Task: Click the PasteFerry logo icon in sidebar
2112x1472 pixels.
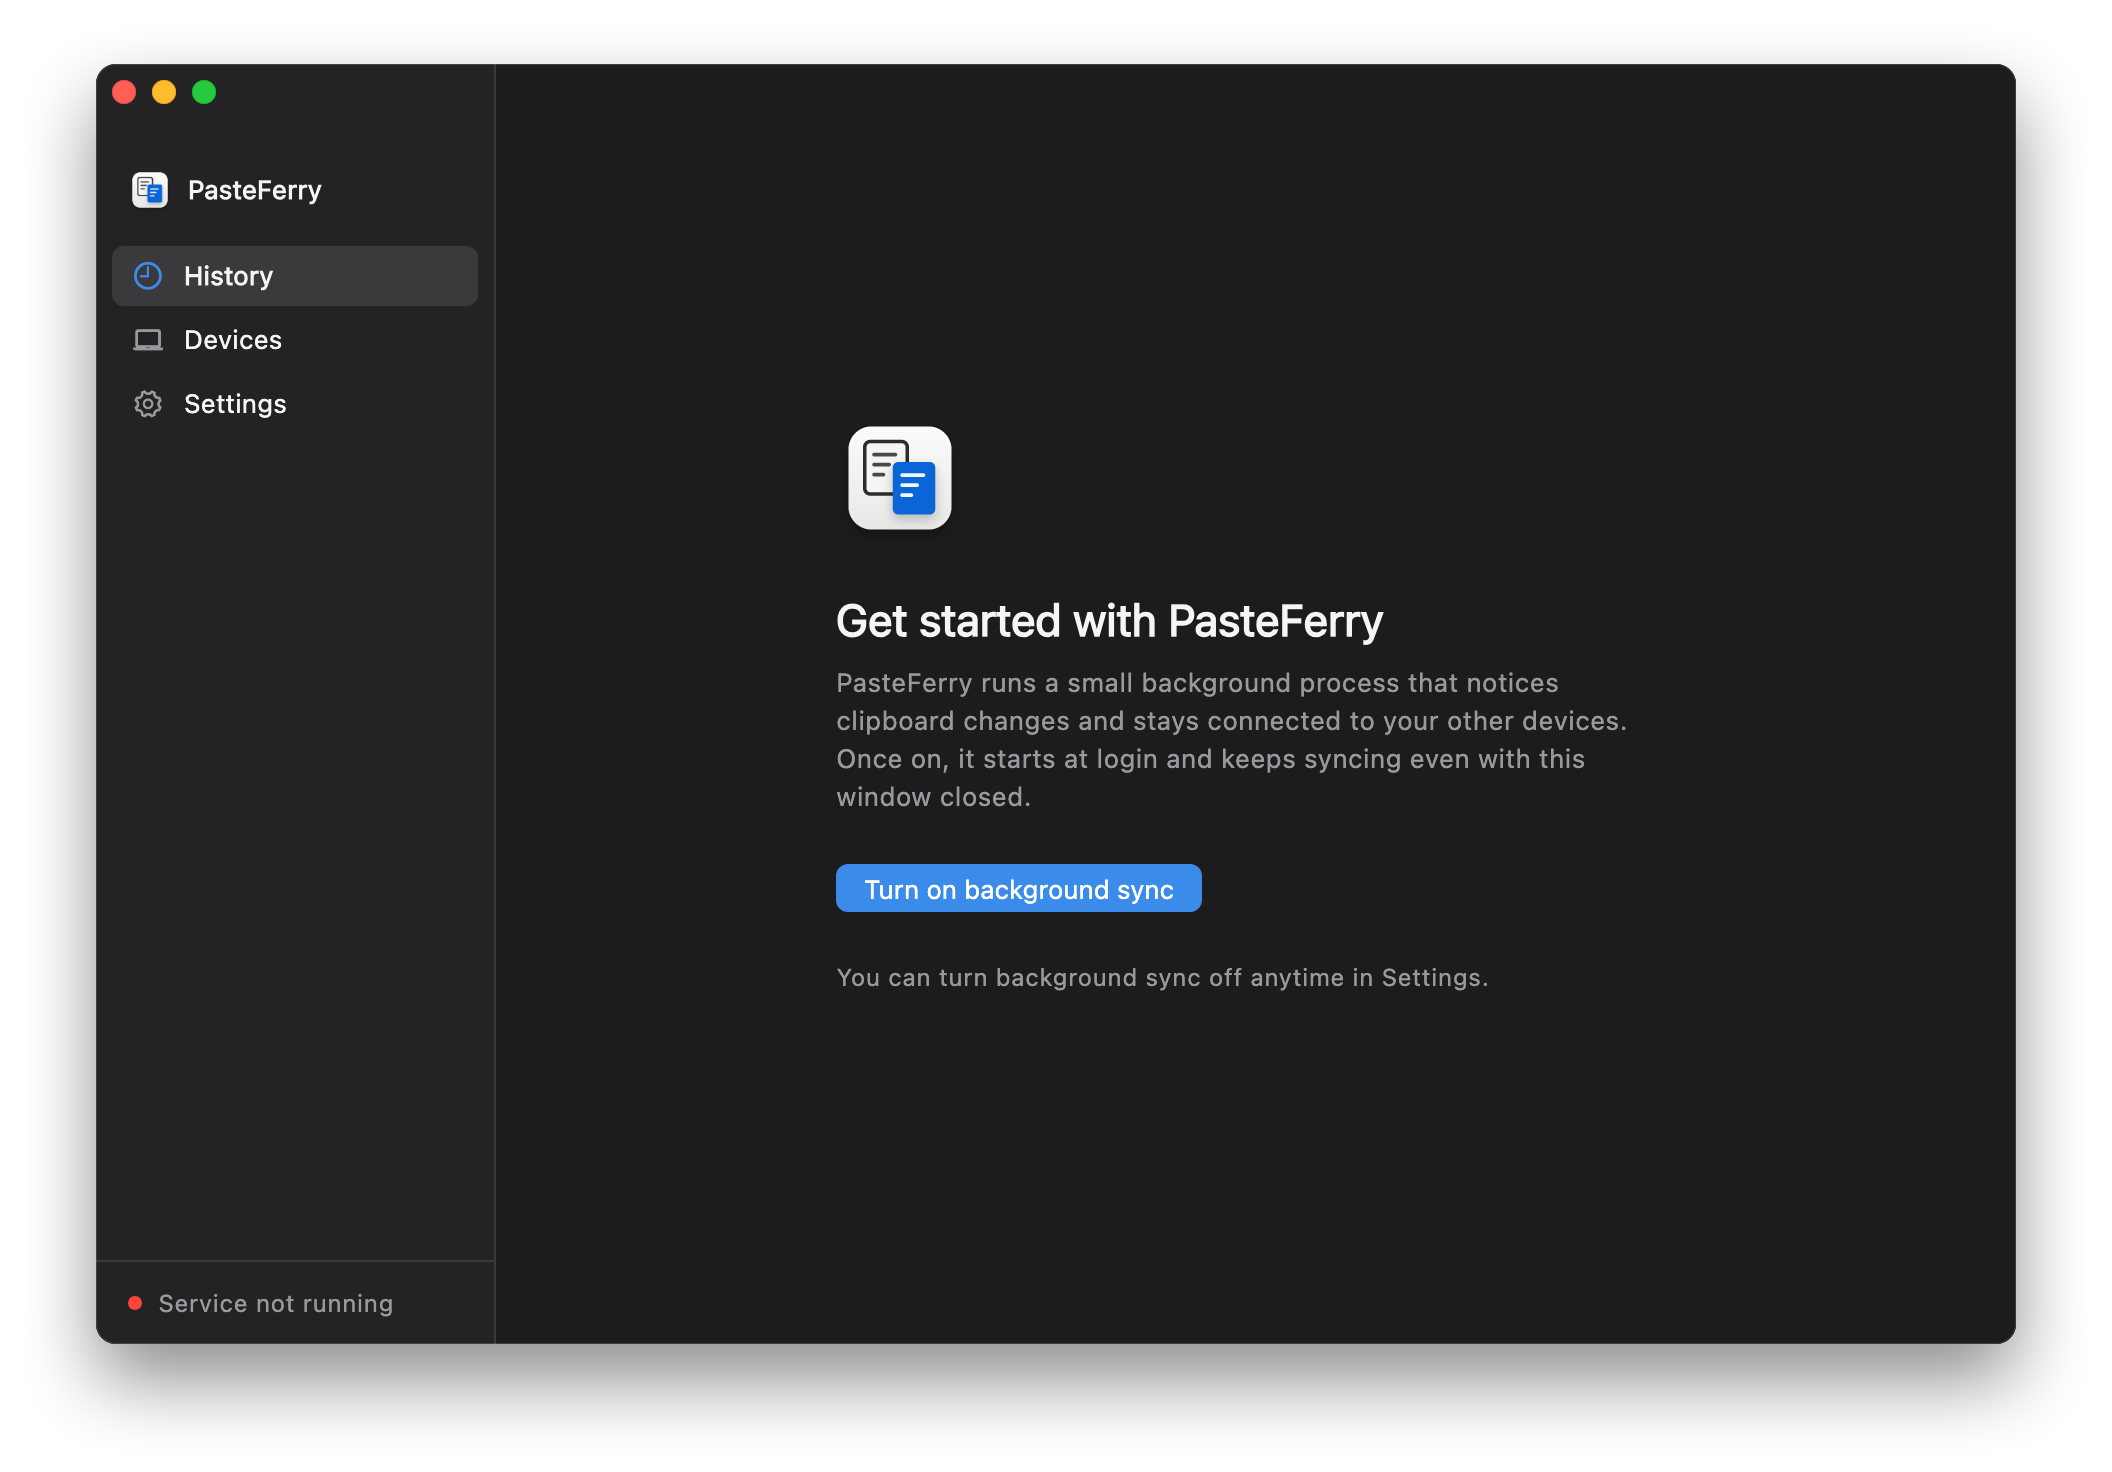Action: click(150, 190)
